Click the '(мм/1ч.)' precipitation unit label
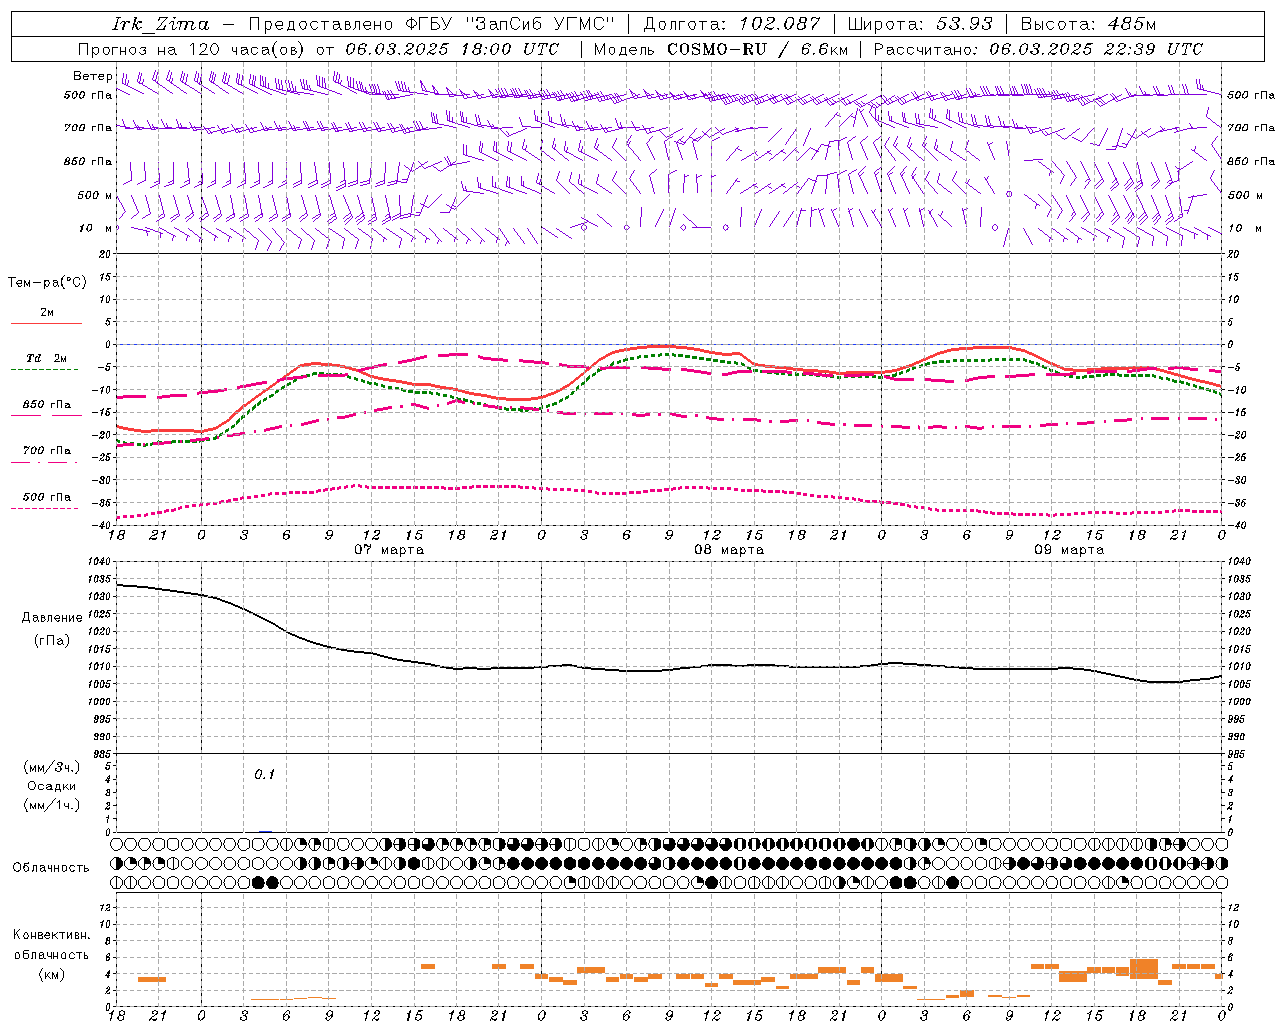Viewport: 1280px width, 1024px height. tap(52, 805)
